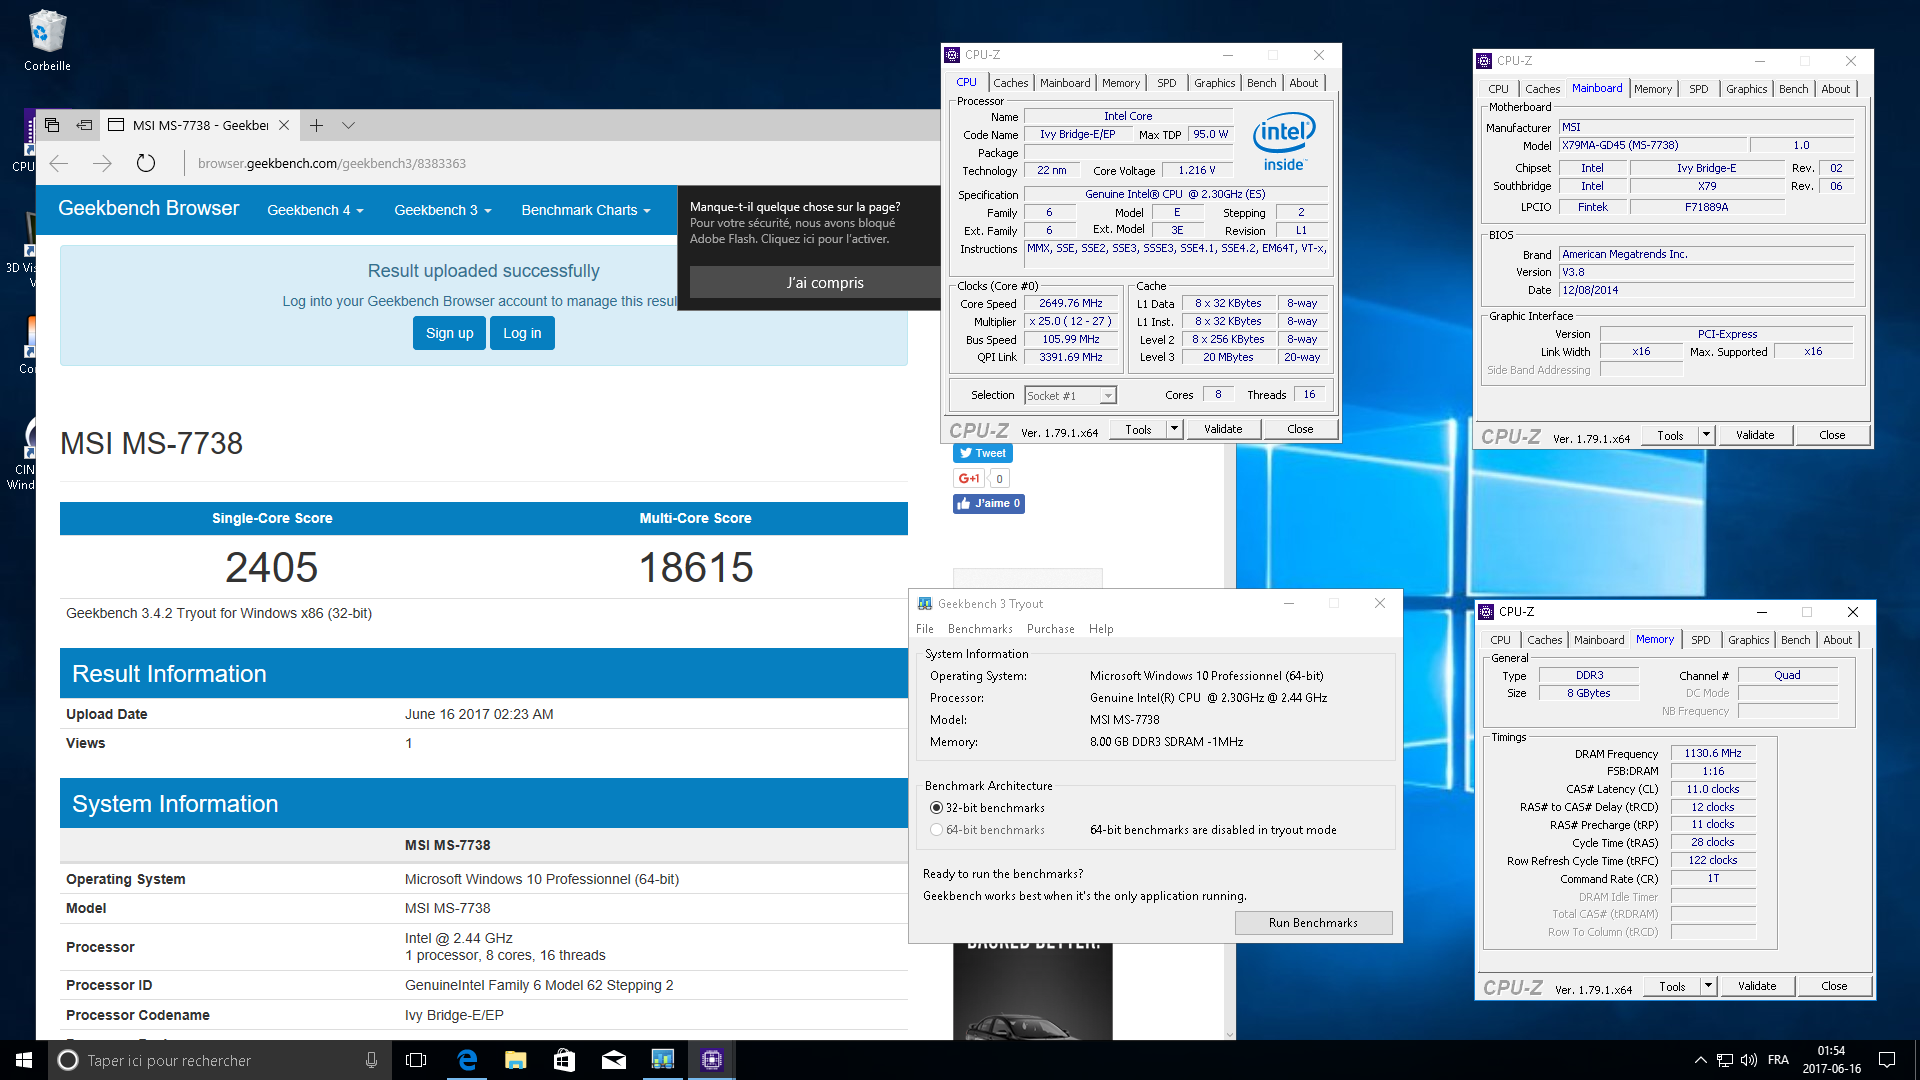The height and width of the screenshot is (1080, 1920).
Task: Switch to Caches tab in CPU-Z CPU window
Action: coord(1010,83)
